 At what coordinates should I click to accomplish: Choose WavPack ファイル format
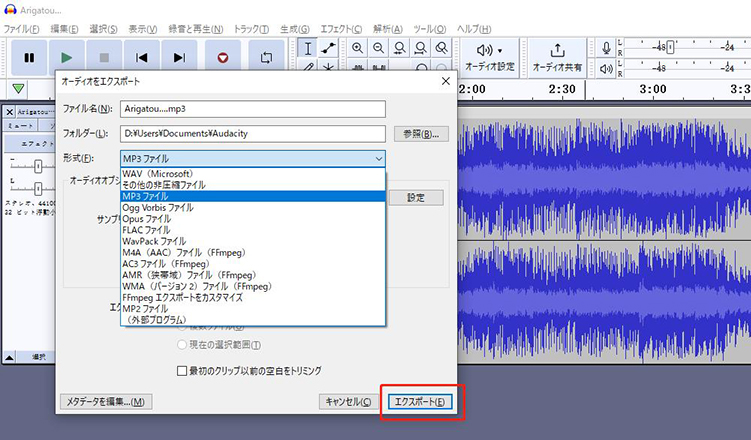pyautogui.click(x=253, y=241)
